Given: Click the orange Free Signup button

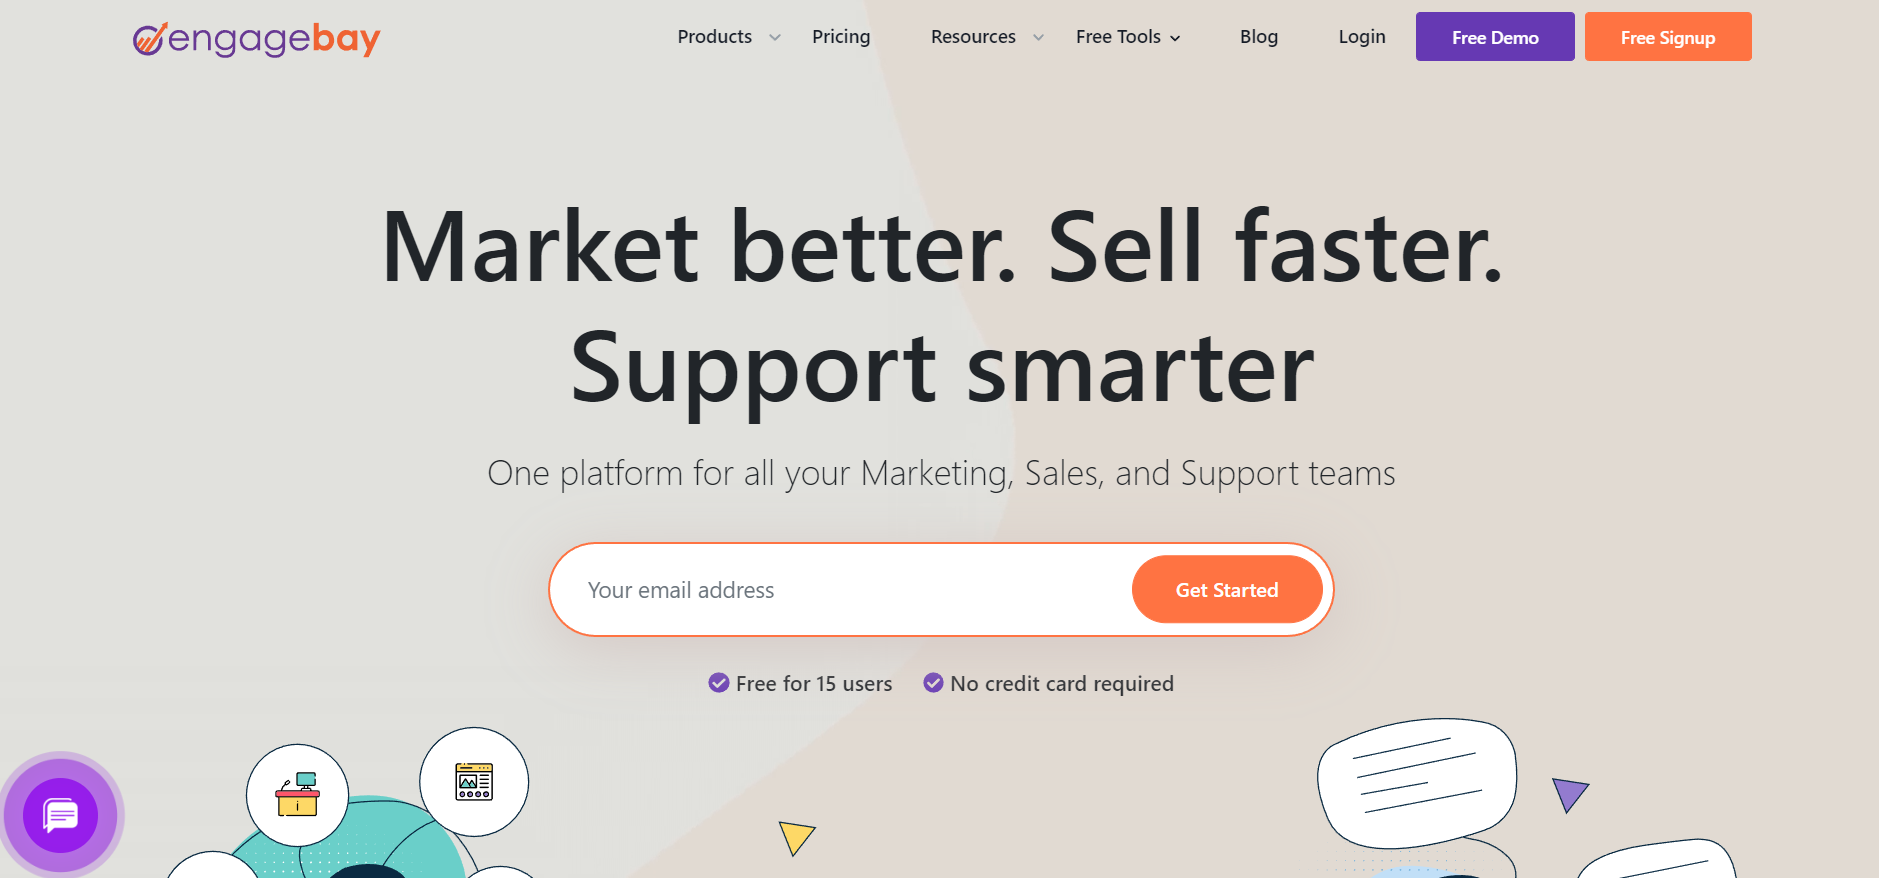Looking at the screenshot, I should [x=1668, y=37].
